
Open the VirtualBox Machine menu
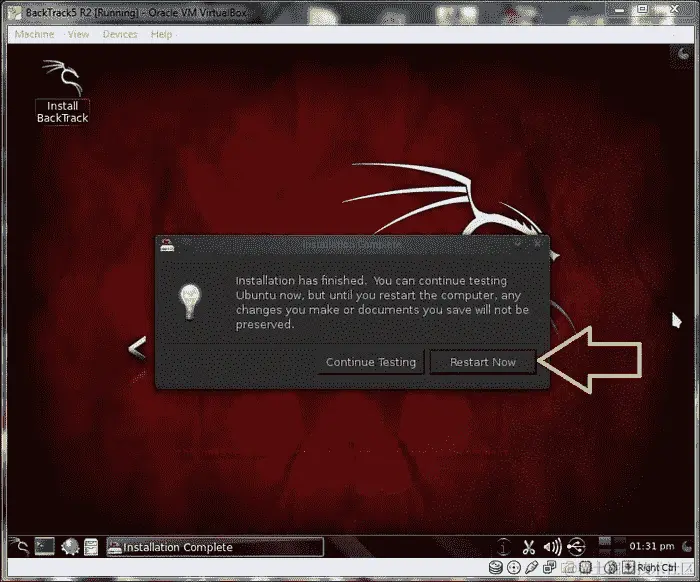[34, 34]
